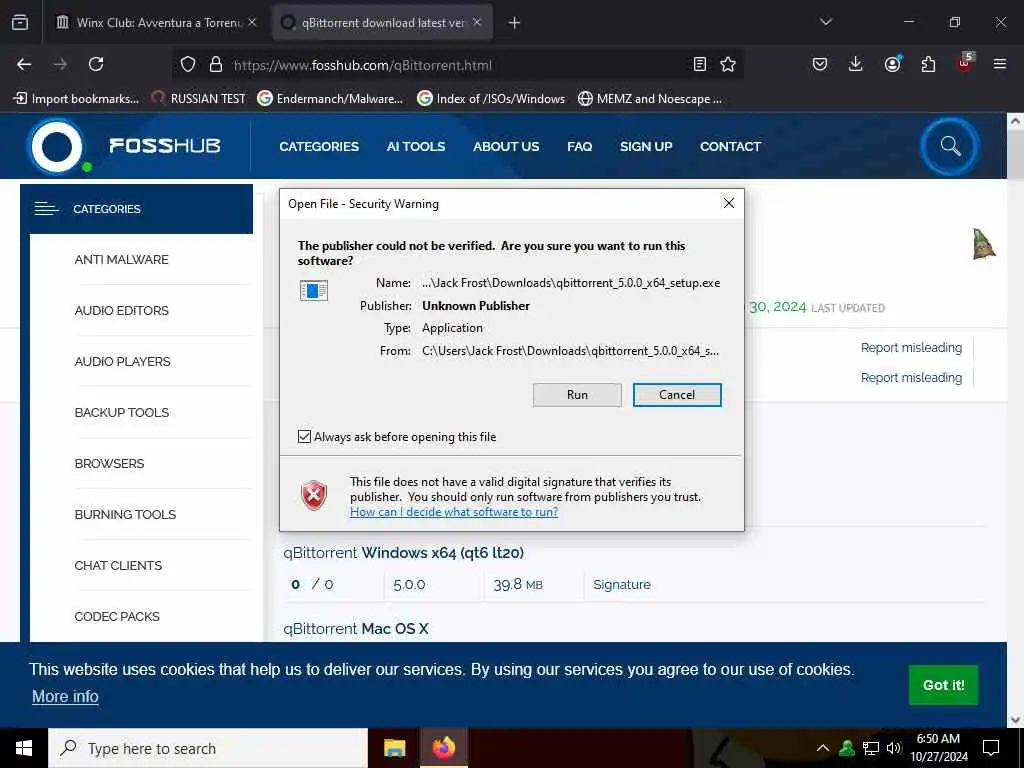Viewport: 1024px width, 768px height.
Task: Click Cancel in the security warning
Action: tap(677, 394)
